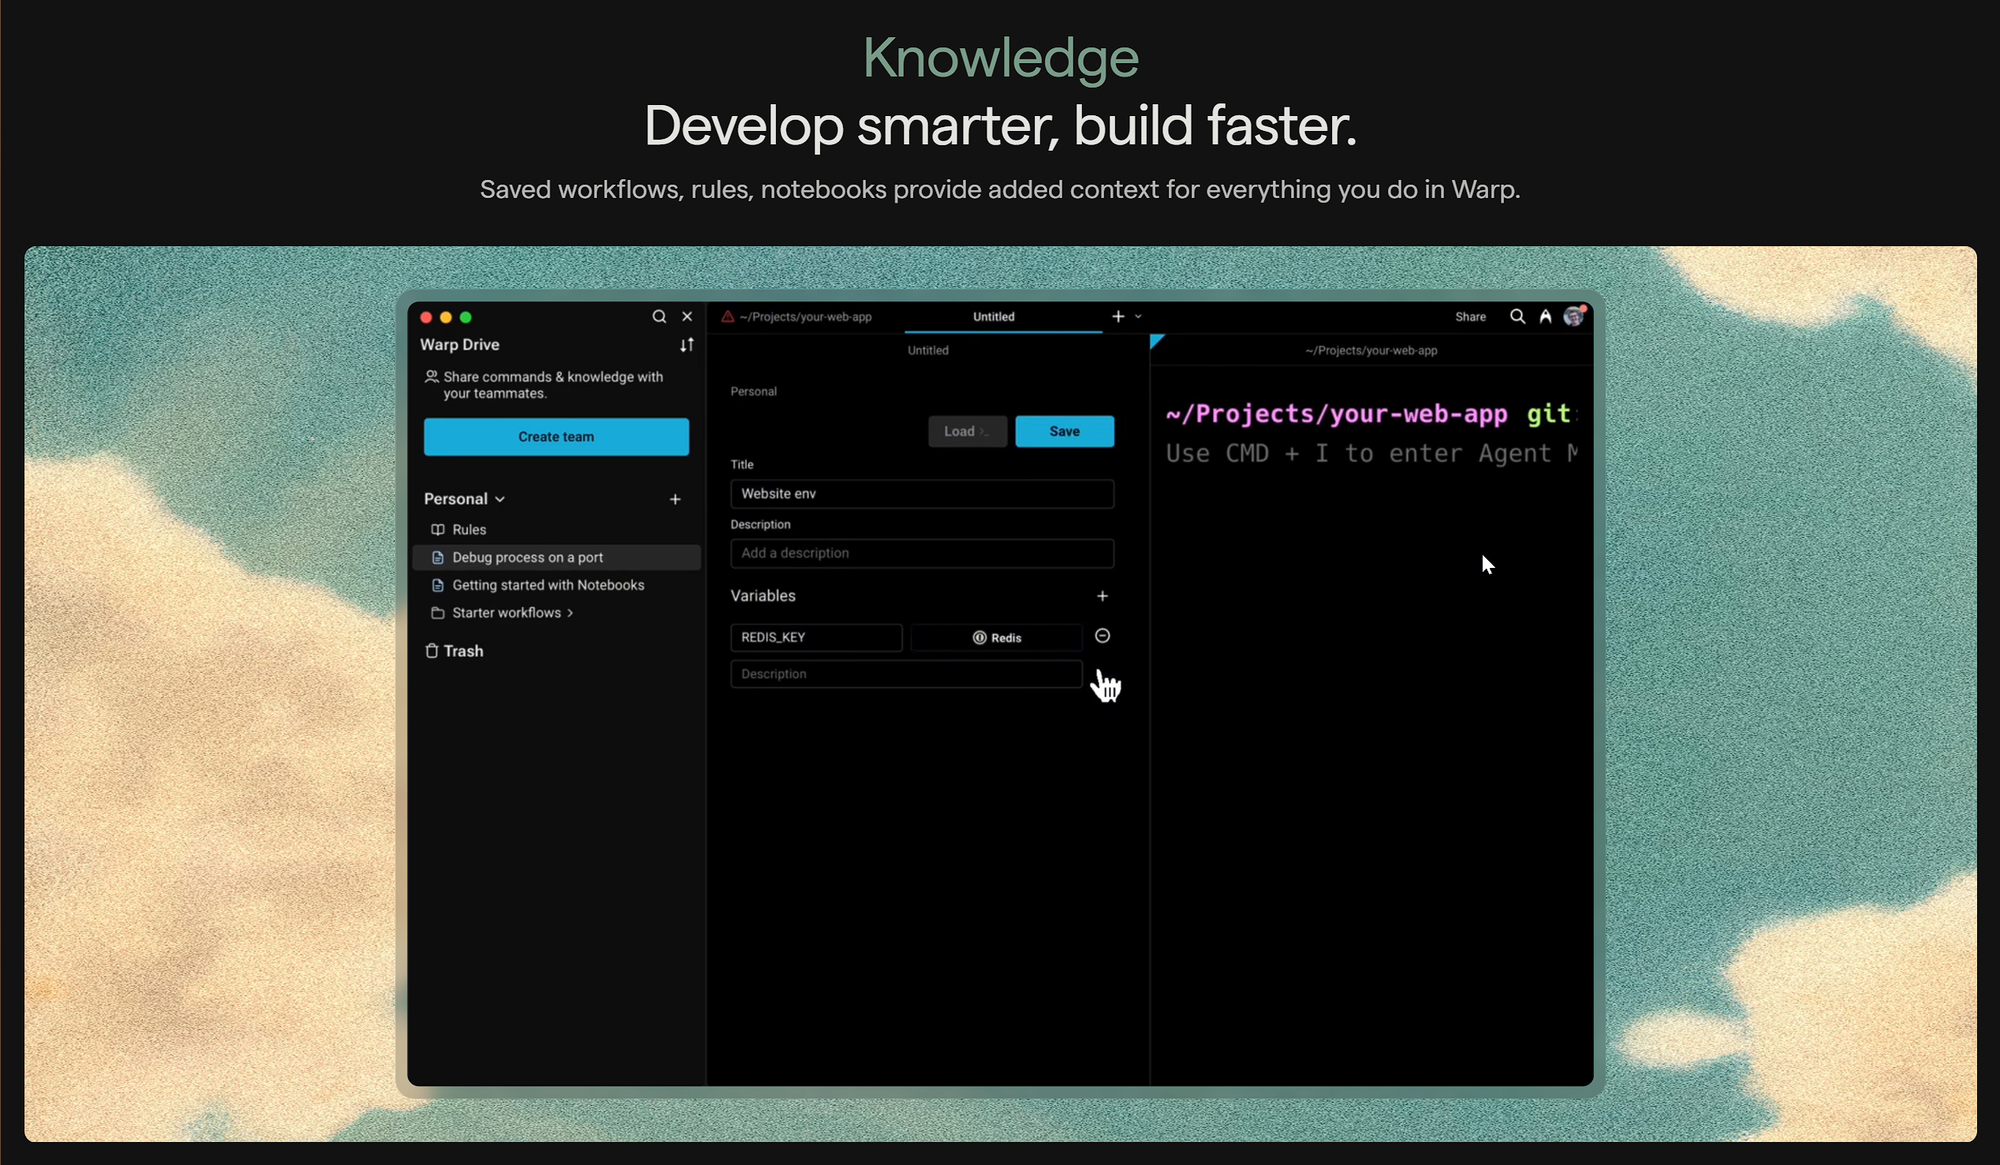Click the error triangle icon on first tab
Screen dimensions: 2000x1165
coord(728,317)
